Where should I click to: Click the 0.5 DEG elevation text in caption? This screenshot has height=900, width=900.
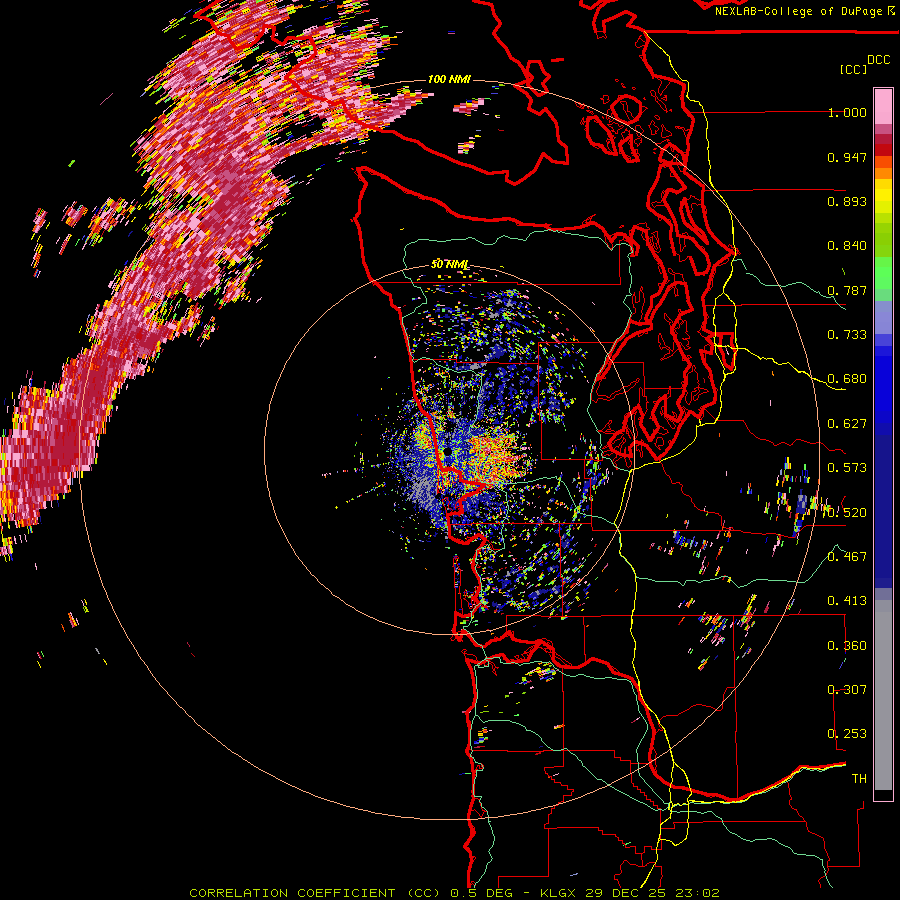481,893
